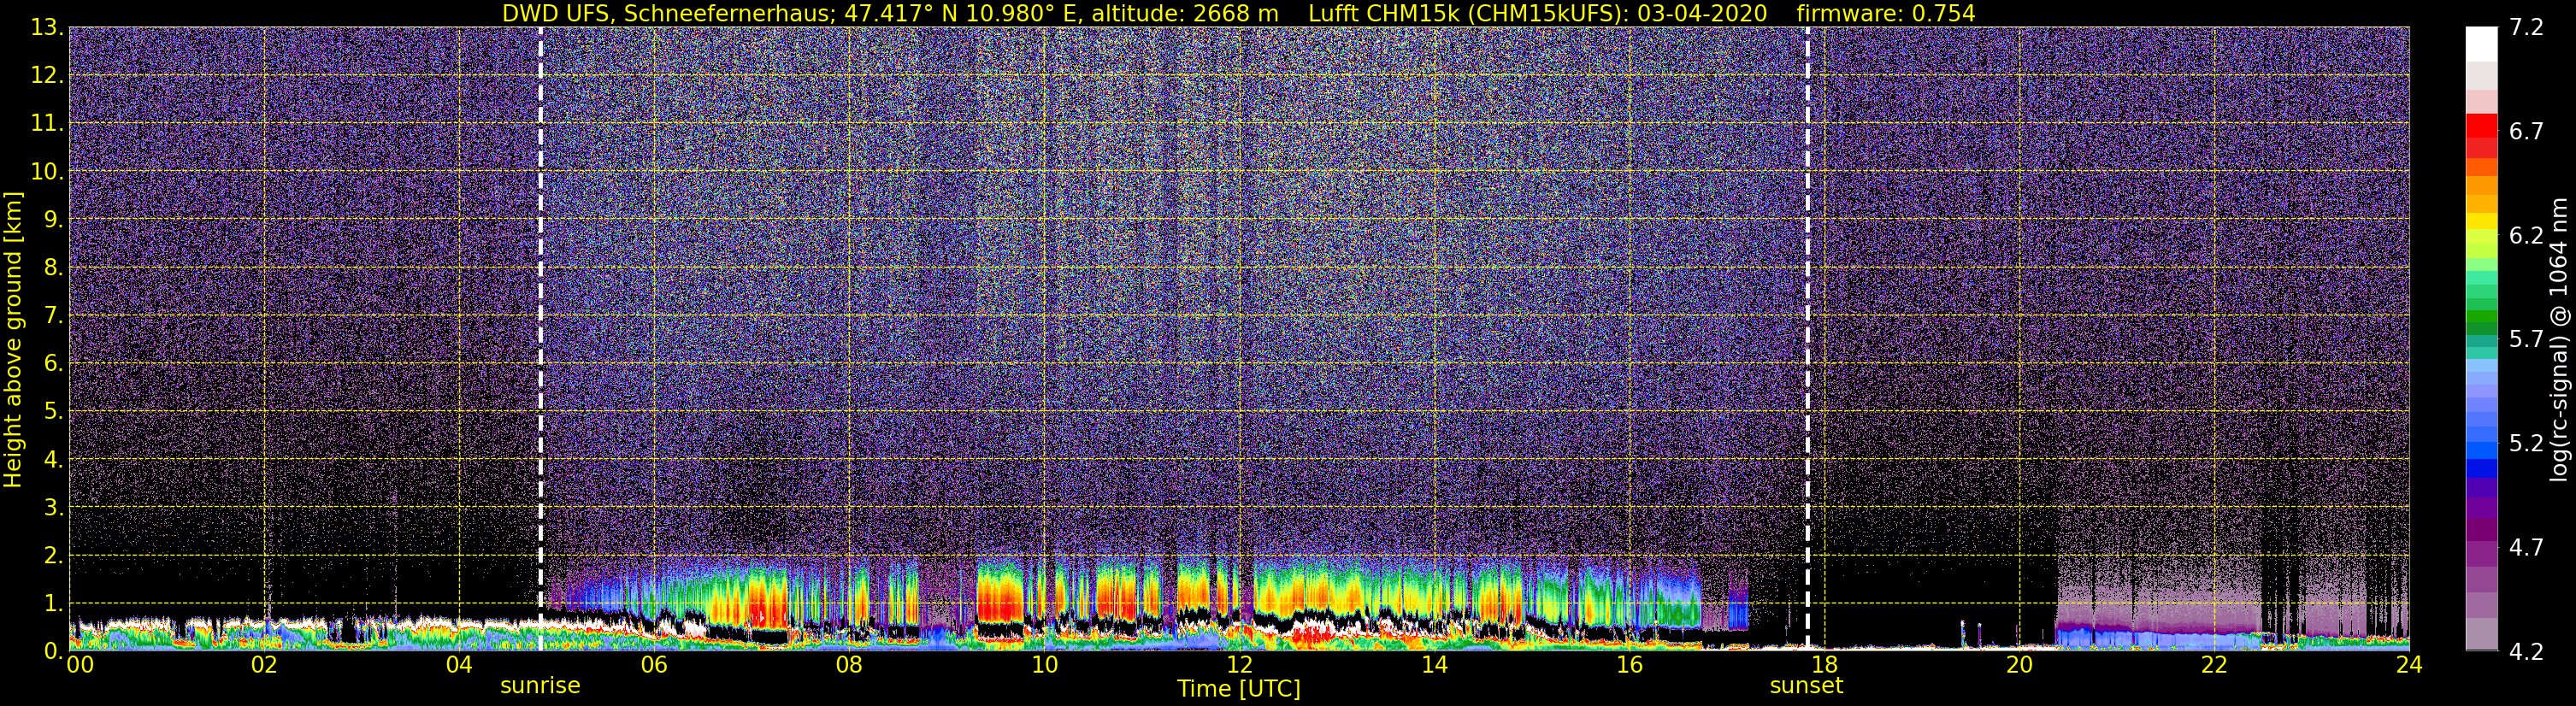Screen dimensions: 2576x706
Task: Click the height-axis tick label "11."
Action: click(47, 124)
